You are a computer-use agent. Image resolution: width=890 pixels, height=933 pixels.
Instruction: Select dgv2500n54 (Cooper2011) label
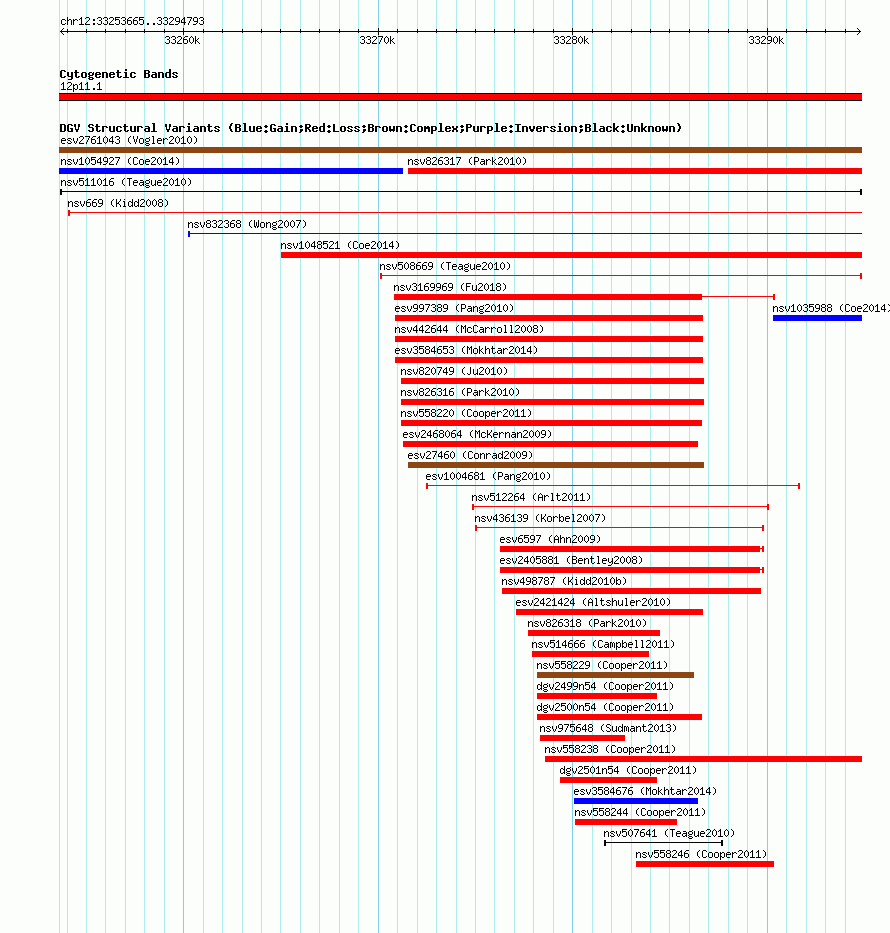click(605, 707)
